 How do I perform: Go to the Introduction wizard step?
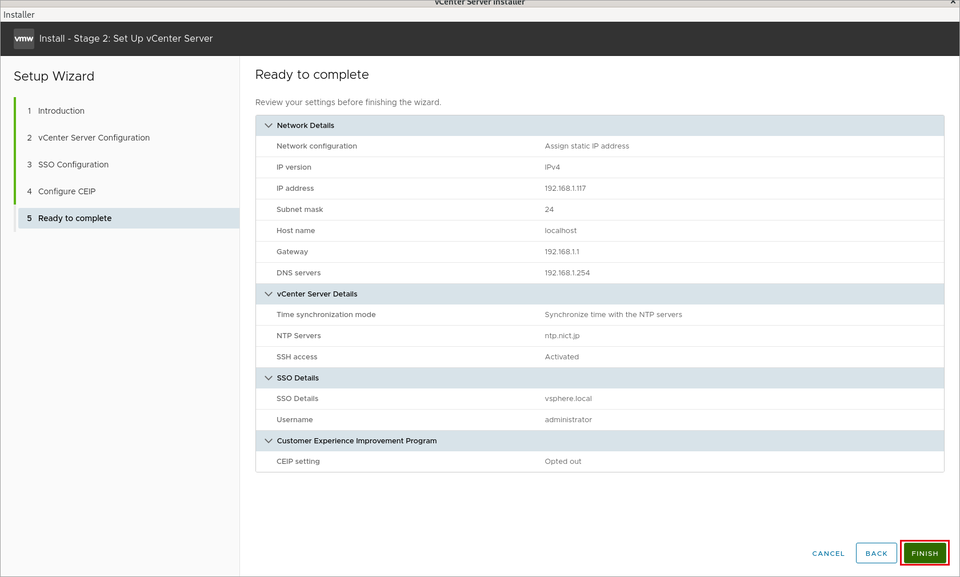point(61,111)
